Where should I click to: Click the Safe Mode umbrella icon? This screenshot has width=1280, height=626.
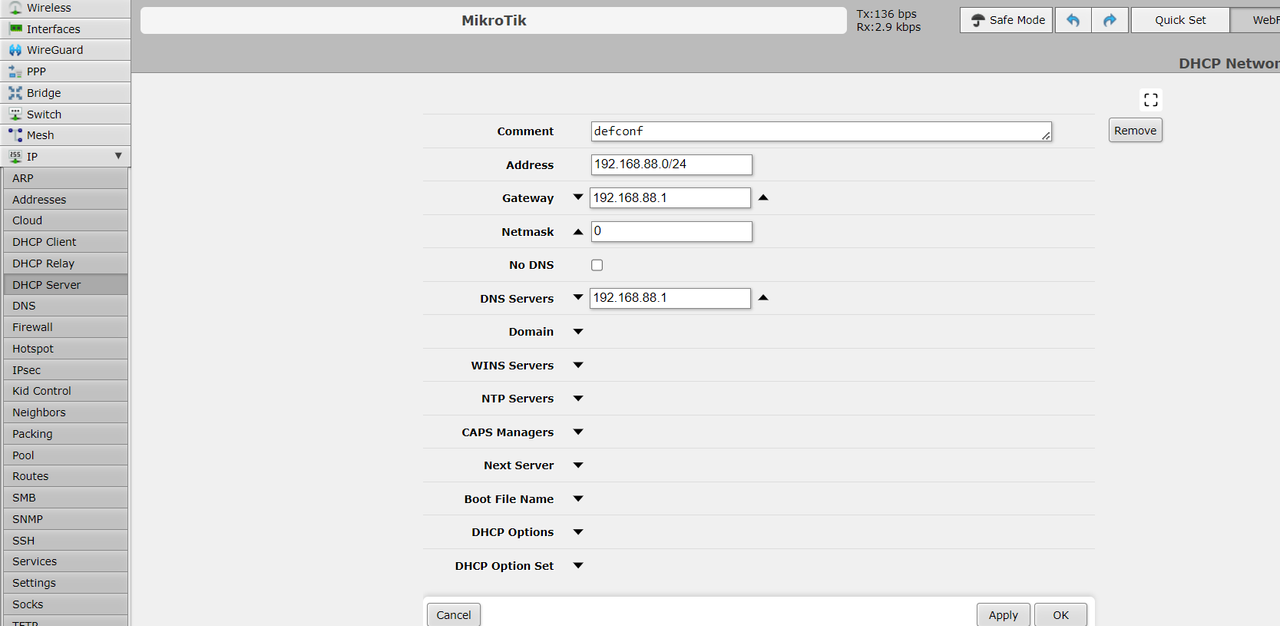[978, 20]
